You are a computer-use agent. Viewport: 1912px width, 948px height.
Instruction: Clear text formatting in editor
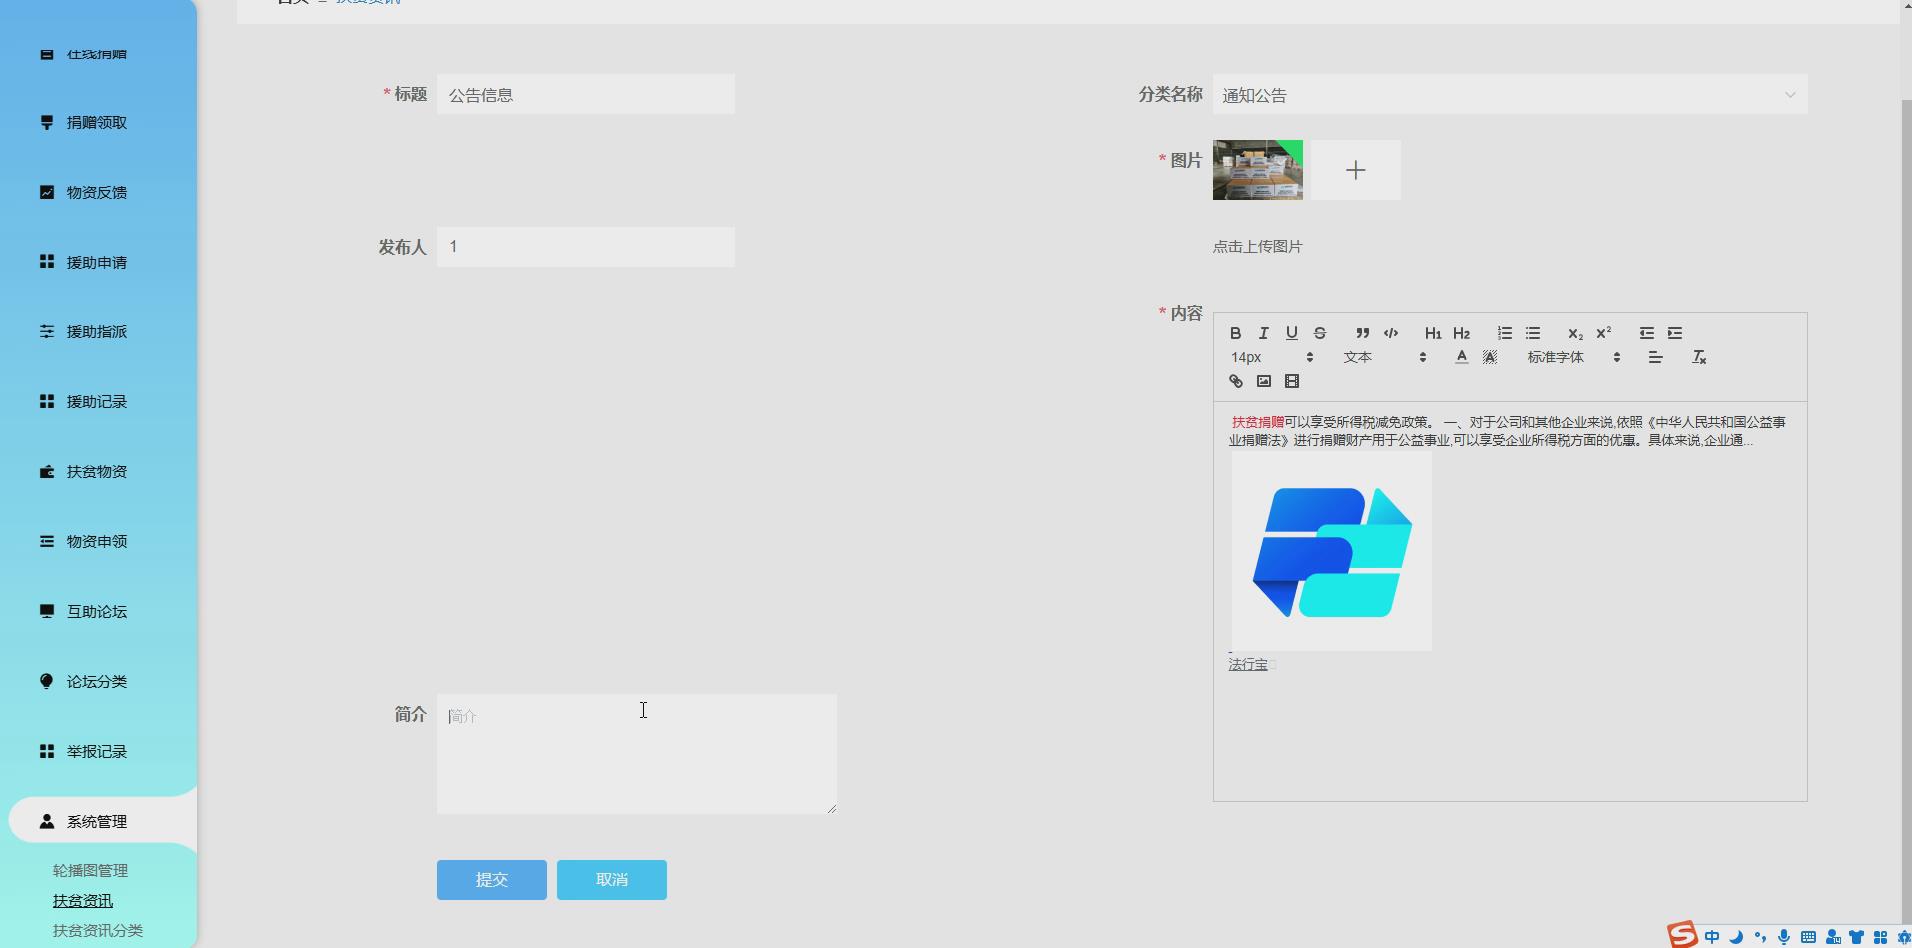1698,357
